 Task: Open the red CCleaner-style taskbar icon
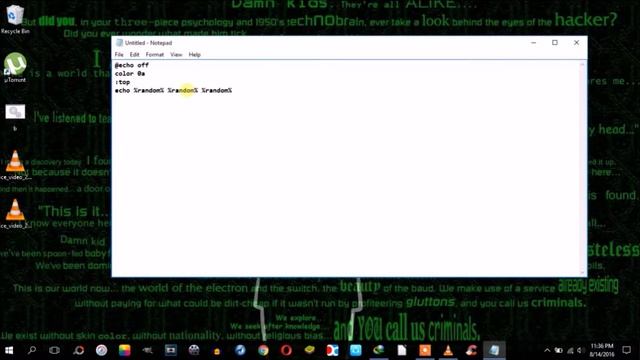(471, 350)
